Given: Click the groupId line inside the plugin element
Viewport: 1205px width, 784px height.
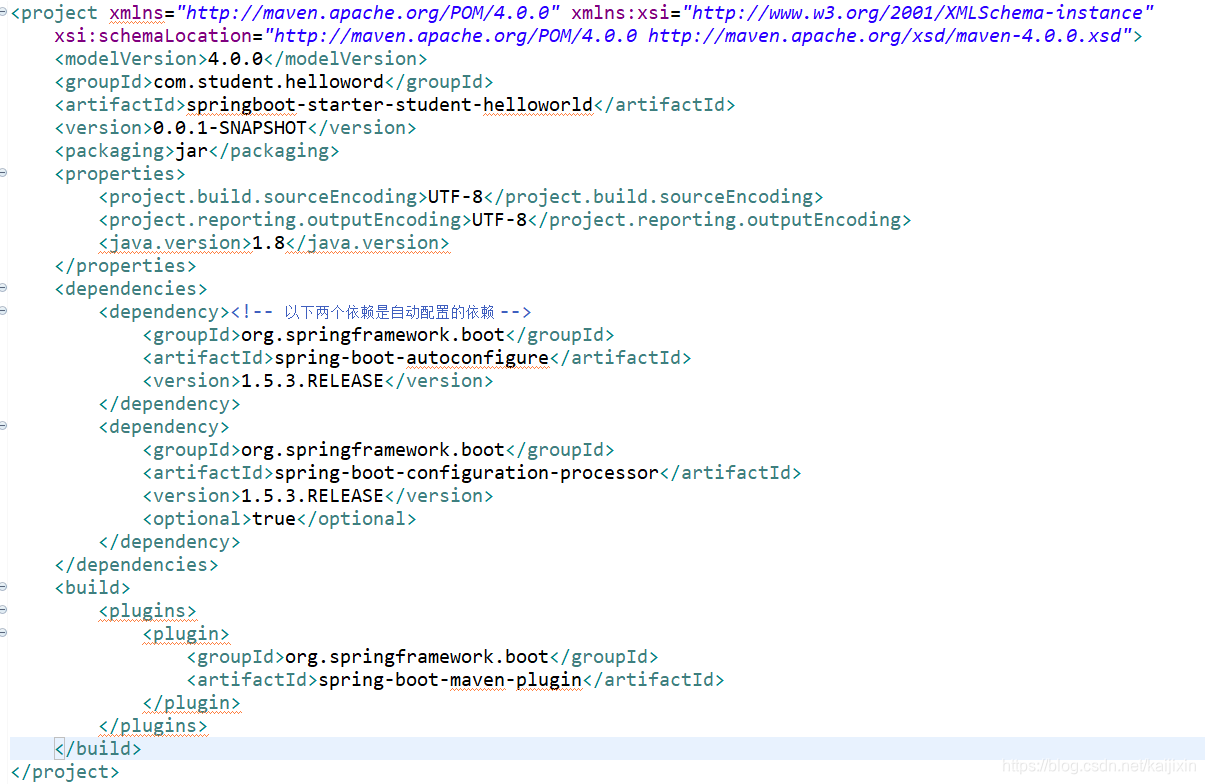Looking at the screenshot, I should (x=422, y=657).
